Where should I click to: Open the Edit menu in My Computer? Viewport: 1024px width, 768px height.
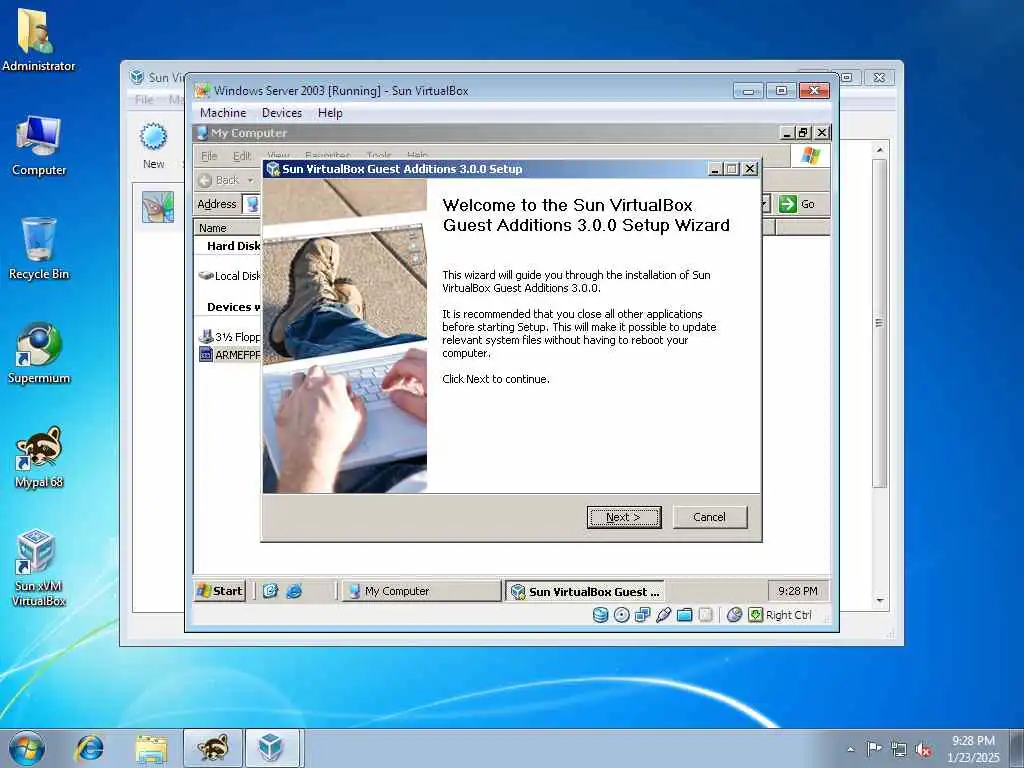pos(242,155)
